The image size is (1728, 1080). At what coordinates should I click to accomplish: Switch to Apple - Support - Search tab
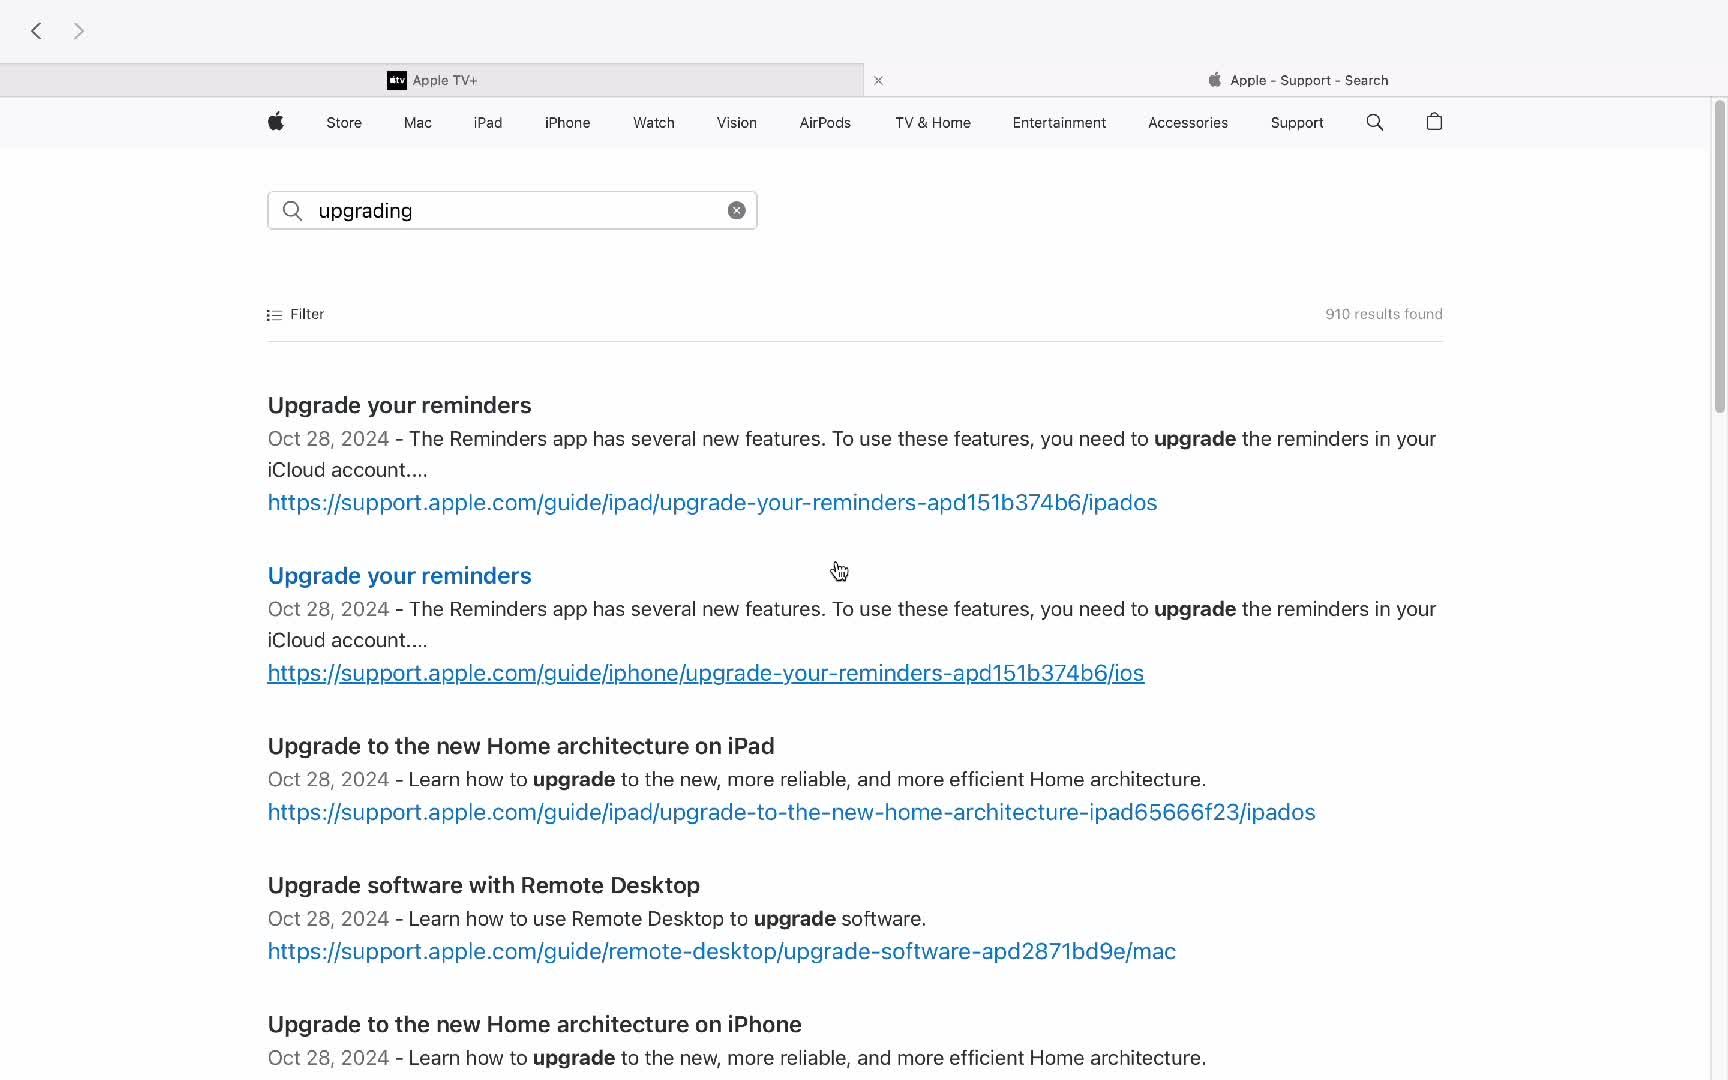[x=1297, y=80]
